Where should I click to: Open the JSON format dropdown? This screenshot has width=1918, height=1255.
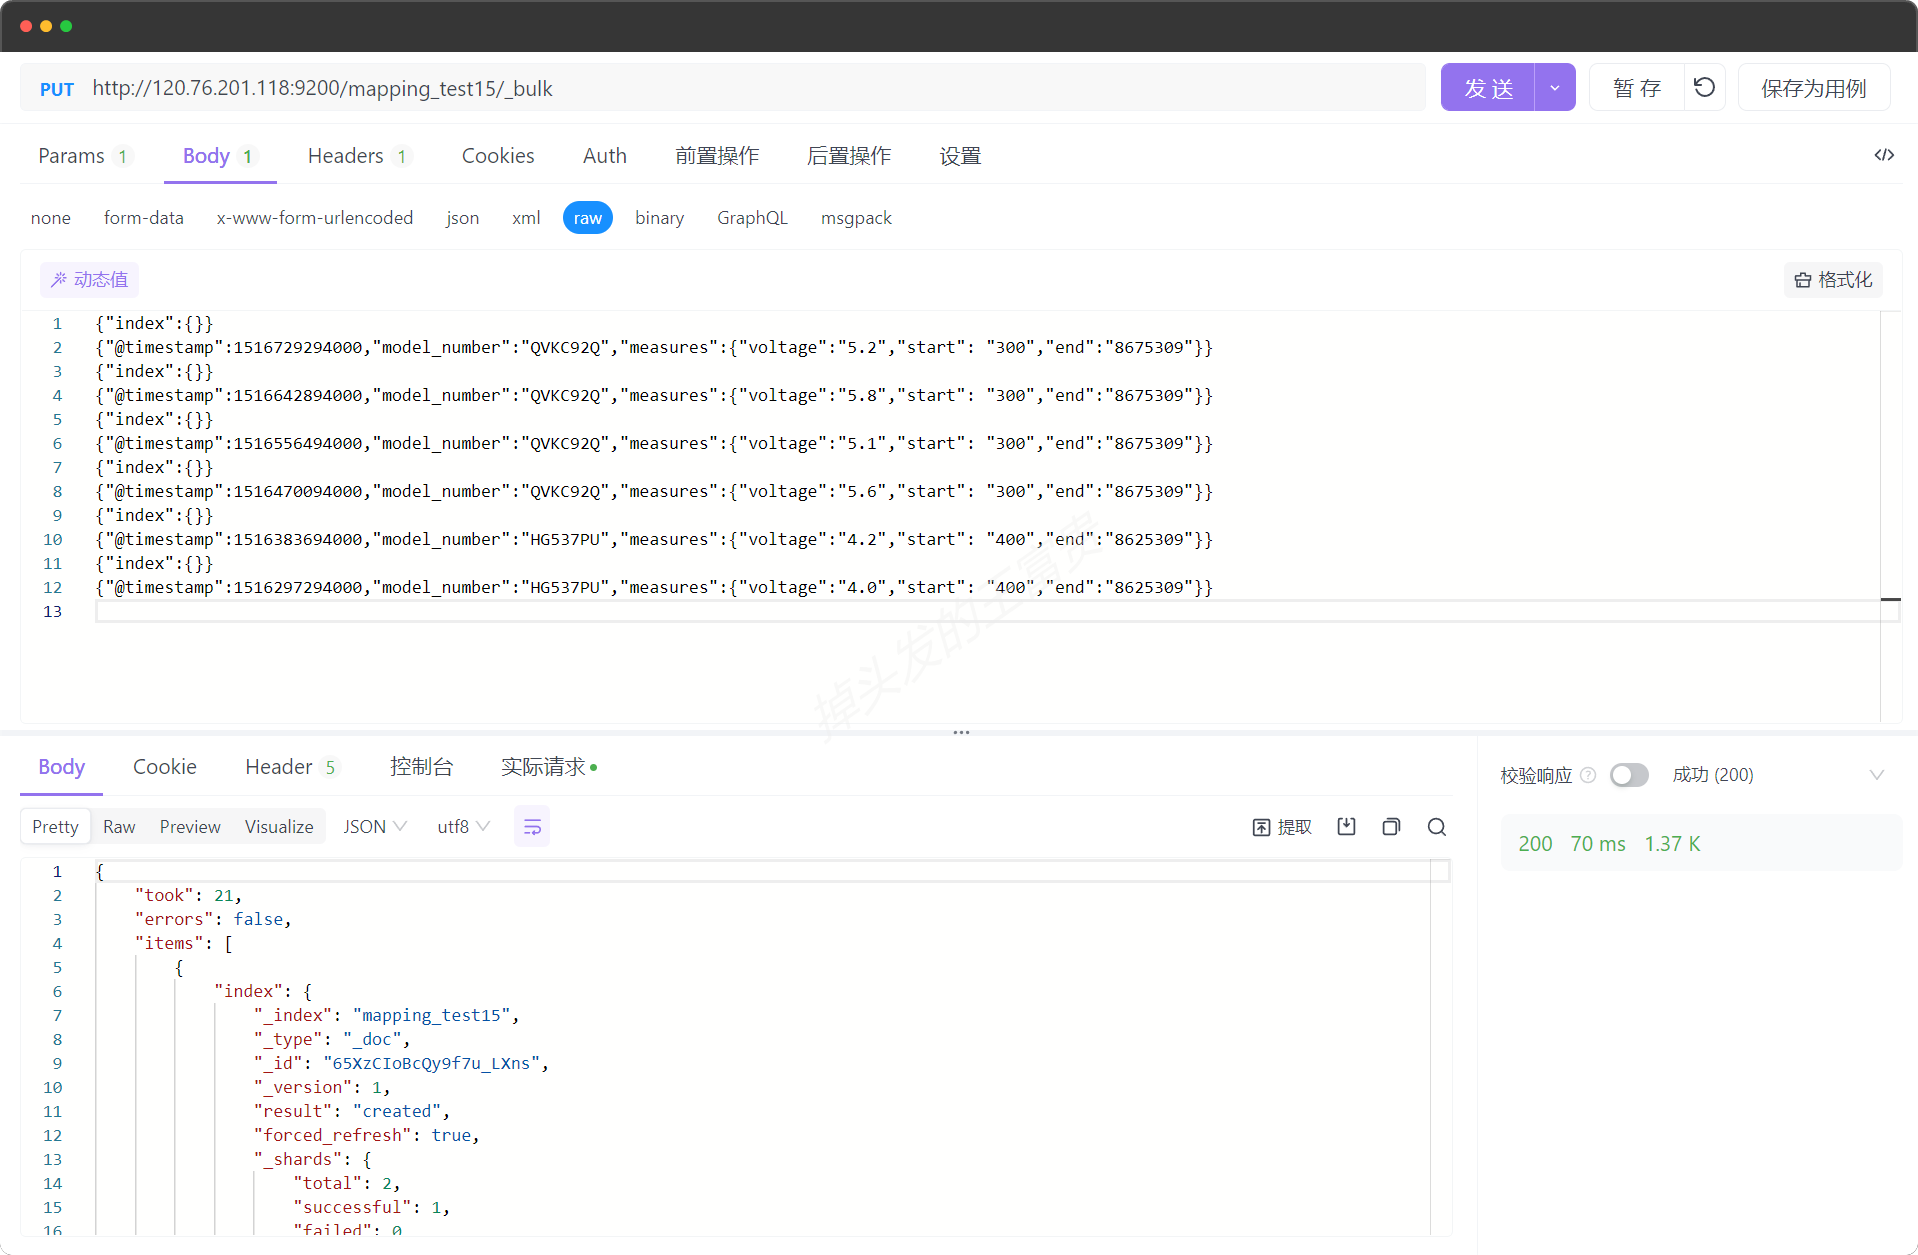pyautogui.click(x=375, y=827)
